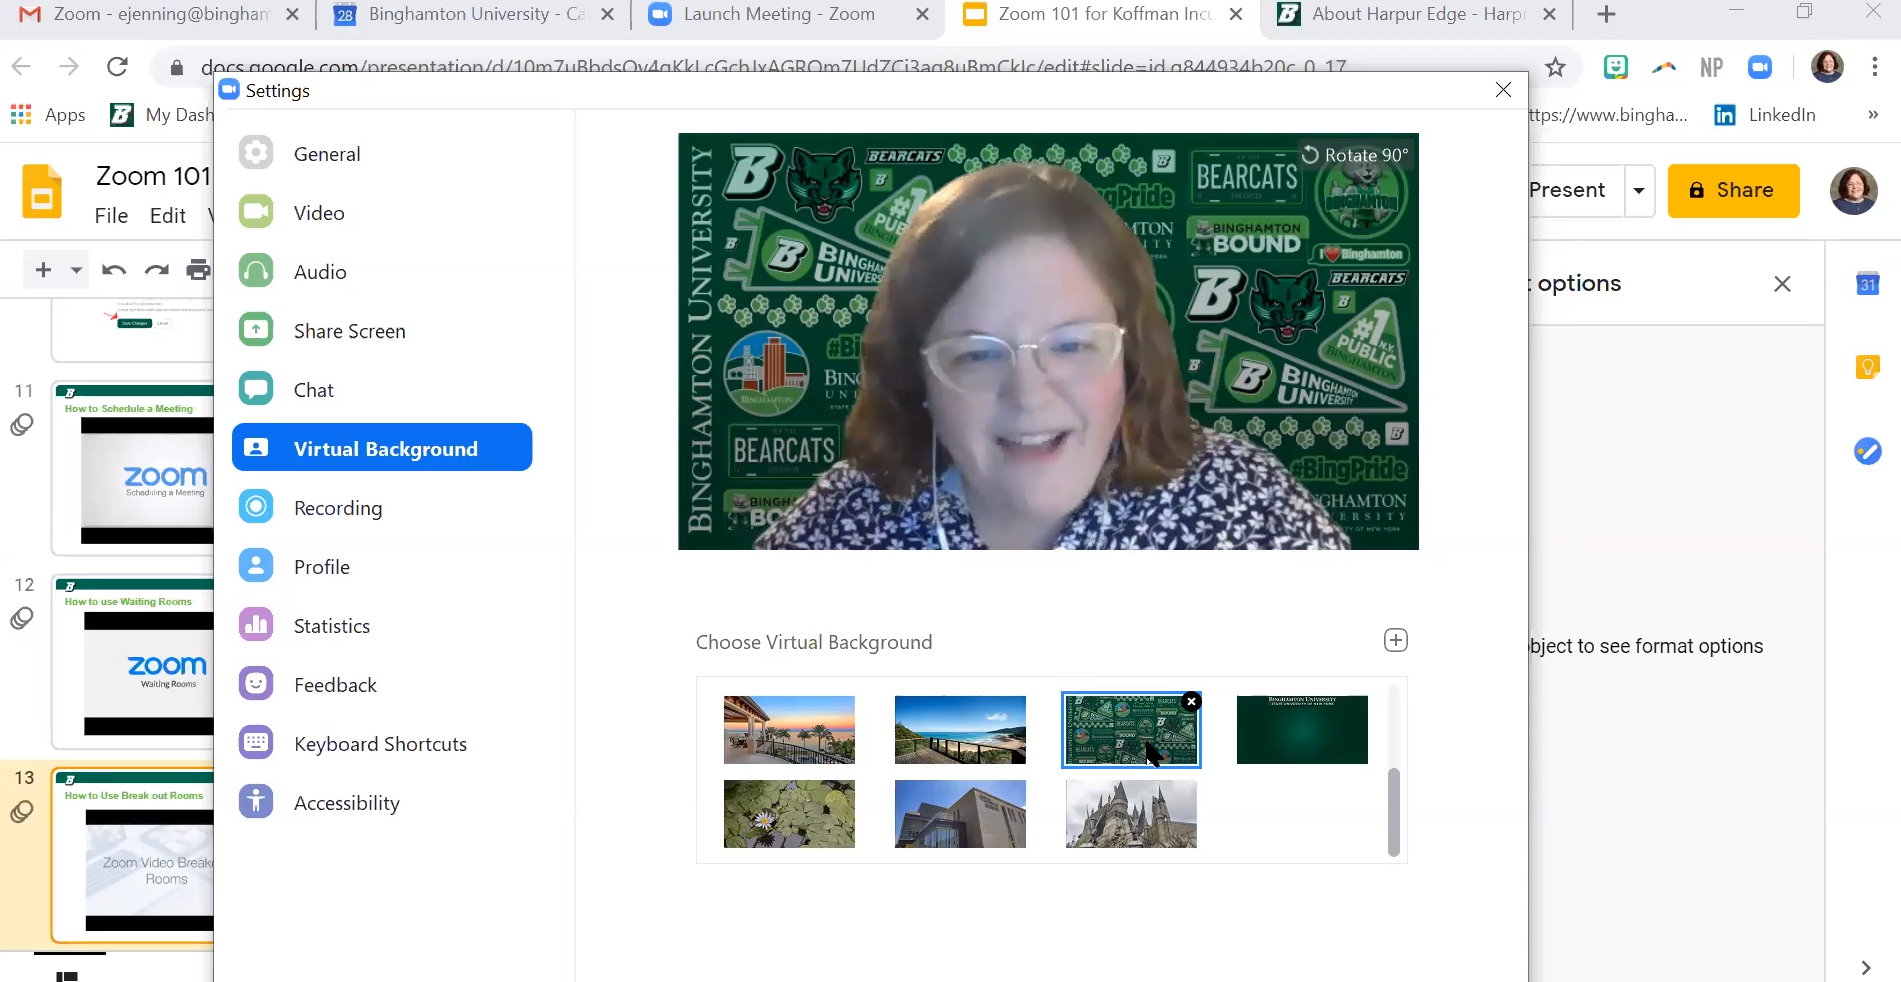Click the Zoom browser extension icon

click(x=1760, y=67)
